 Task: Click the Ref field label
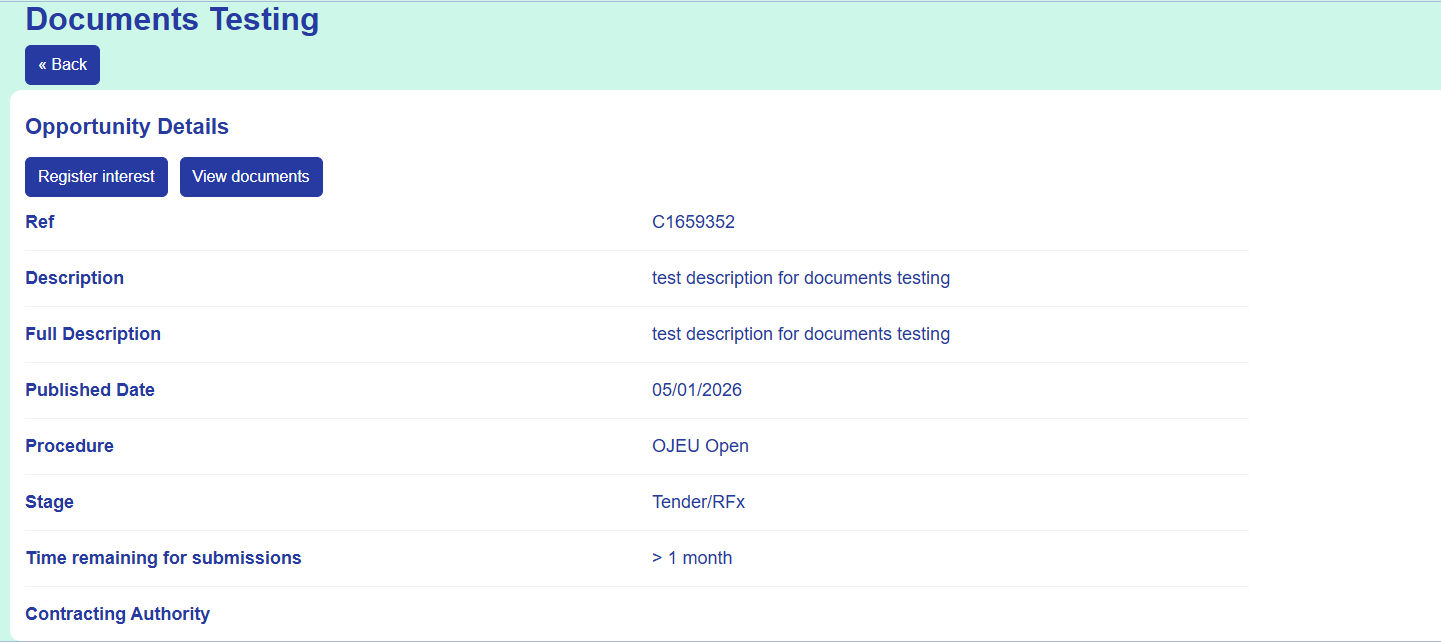pyautogui.click(x=40, y=222)
